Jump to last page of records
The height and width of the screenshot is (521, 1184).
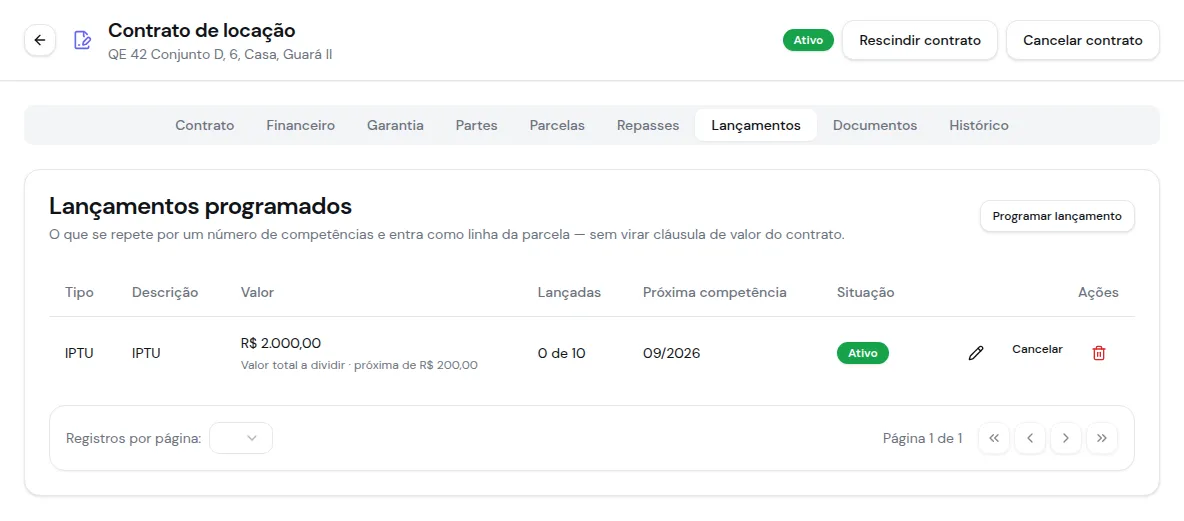pyautogui.click(x=1102, y=438)
